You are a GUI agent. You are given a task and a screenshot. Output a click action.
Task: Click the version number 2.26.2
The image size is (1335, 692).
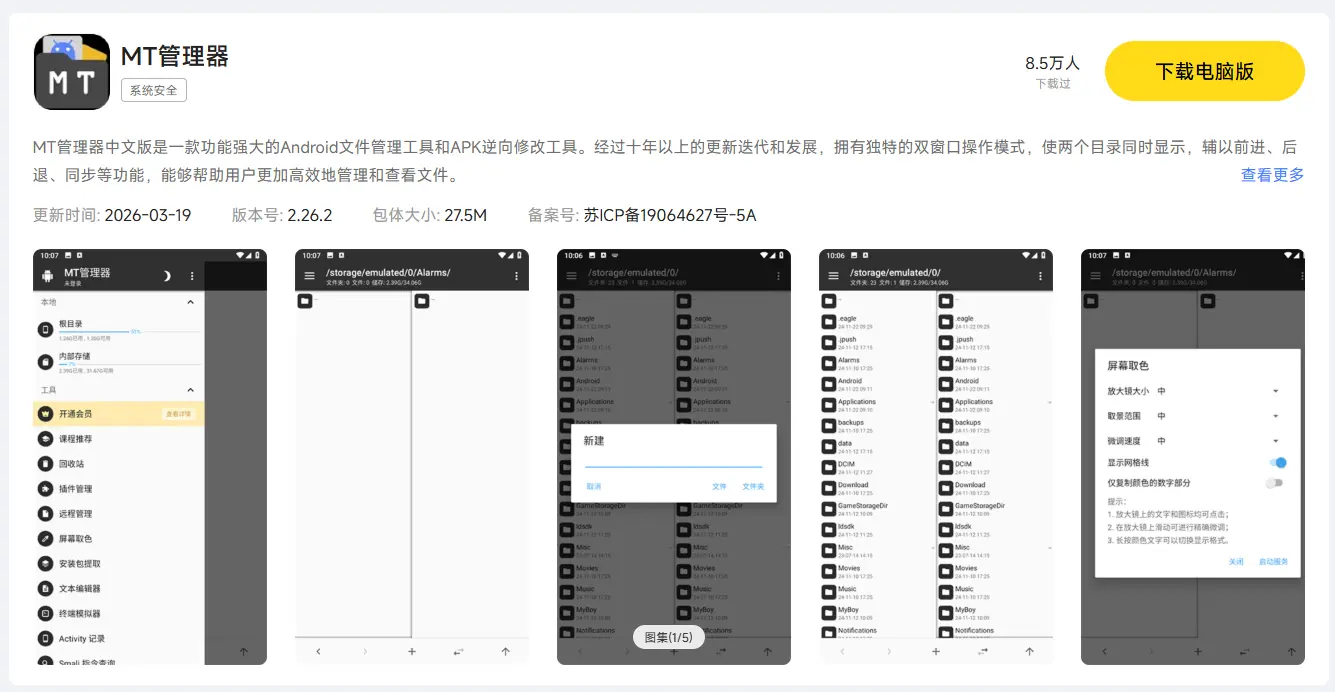pyautogui.click(x=310, y=215)
